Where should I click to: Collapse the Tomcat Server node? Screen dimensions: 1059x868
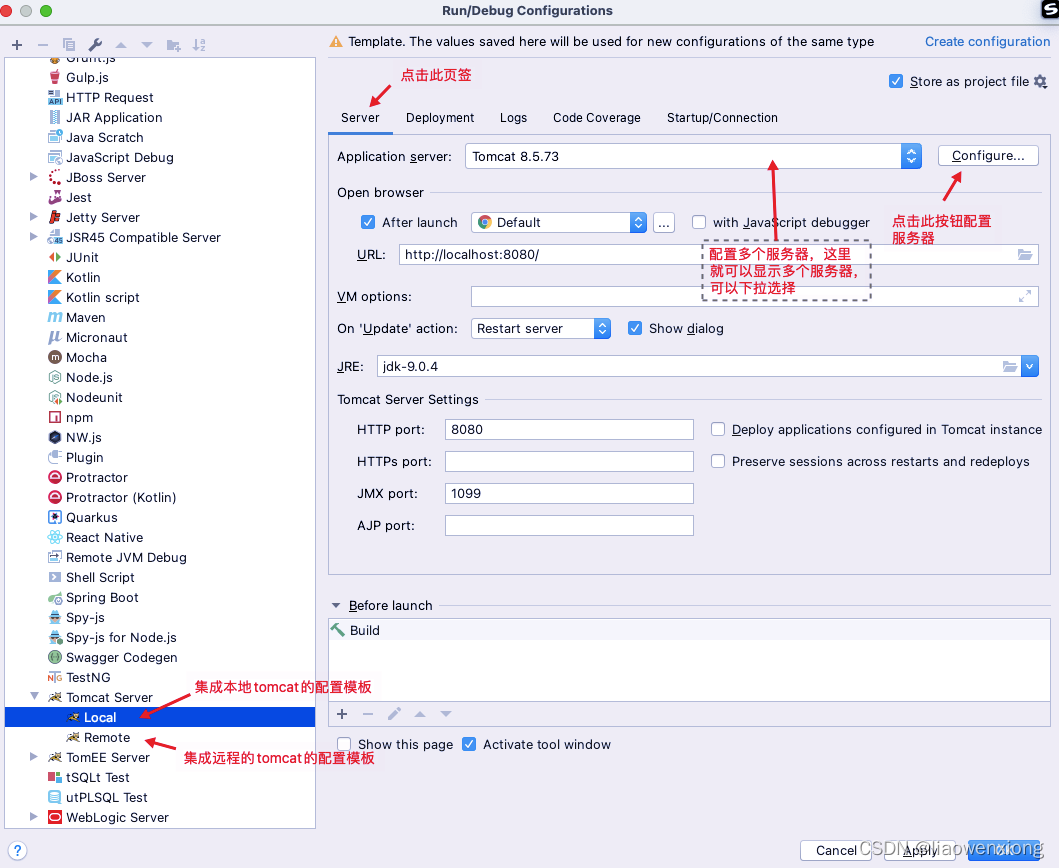(34, 696)
